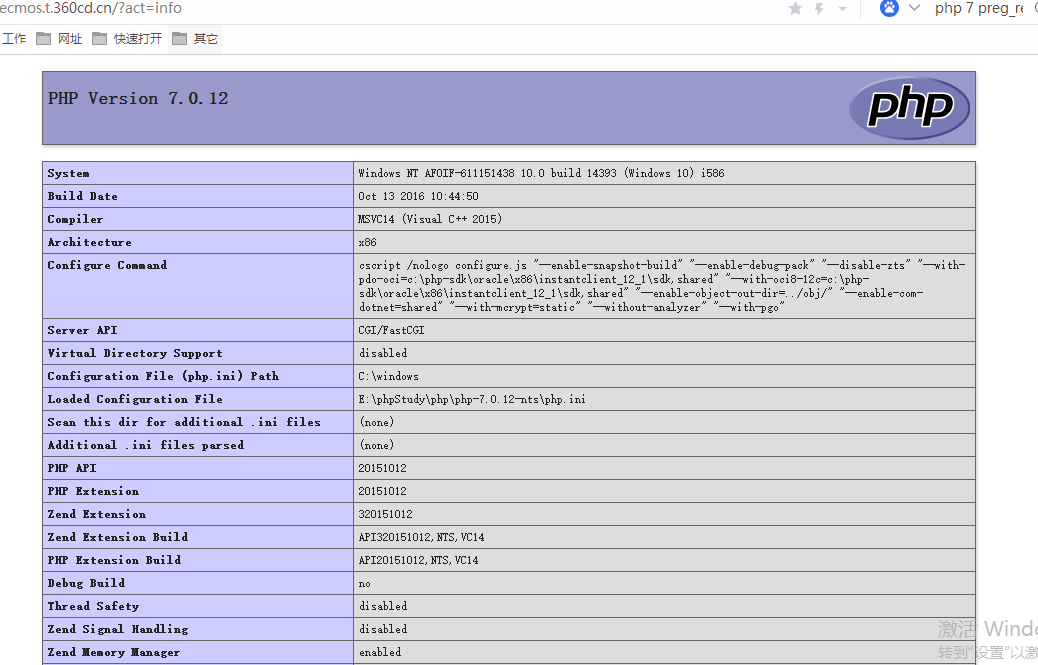This screenshot has width=1038, height=665.
Task: Click the address bar URL ecmos.t.360cd.cn
Action: [x=90, y=9]
